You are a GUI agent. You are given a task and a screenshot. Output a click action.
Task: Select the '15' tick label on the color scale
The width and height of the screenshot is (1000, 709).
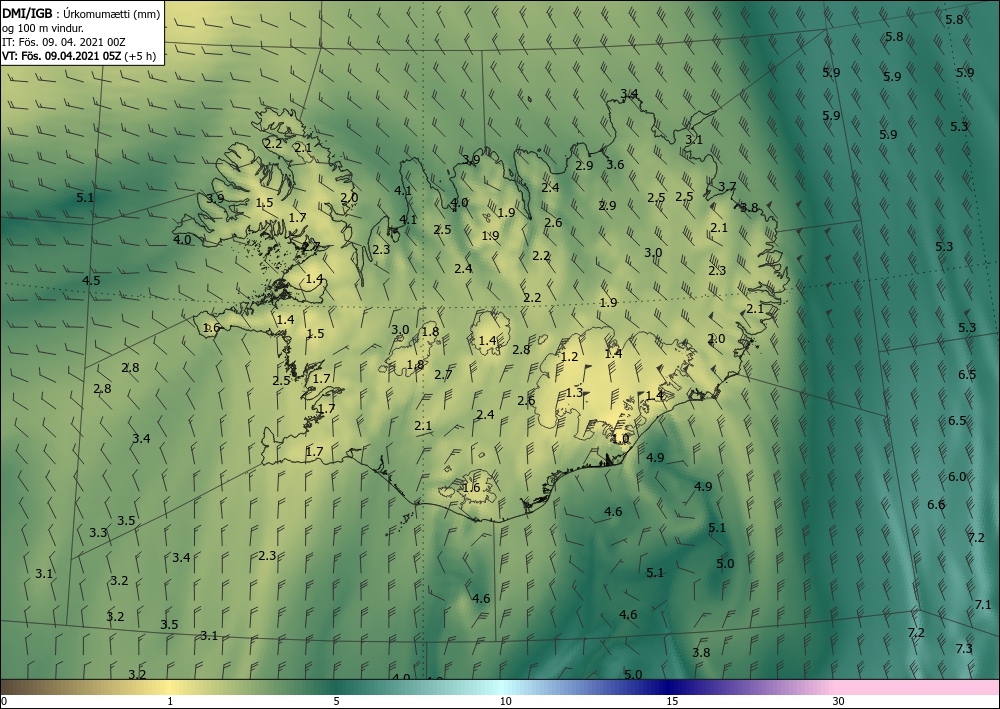click(x=672, y=701)
